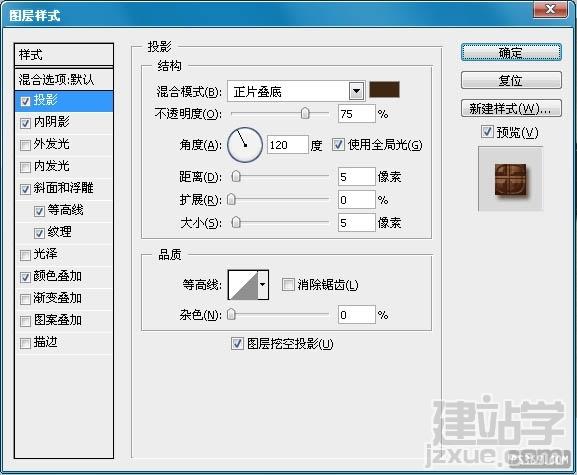The image size is (577, 475).
Task: Open the shadow color swatch
Action: (384, 90)
